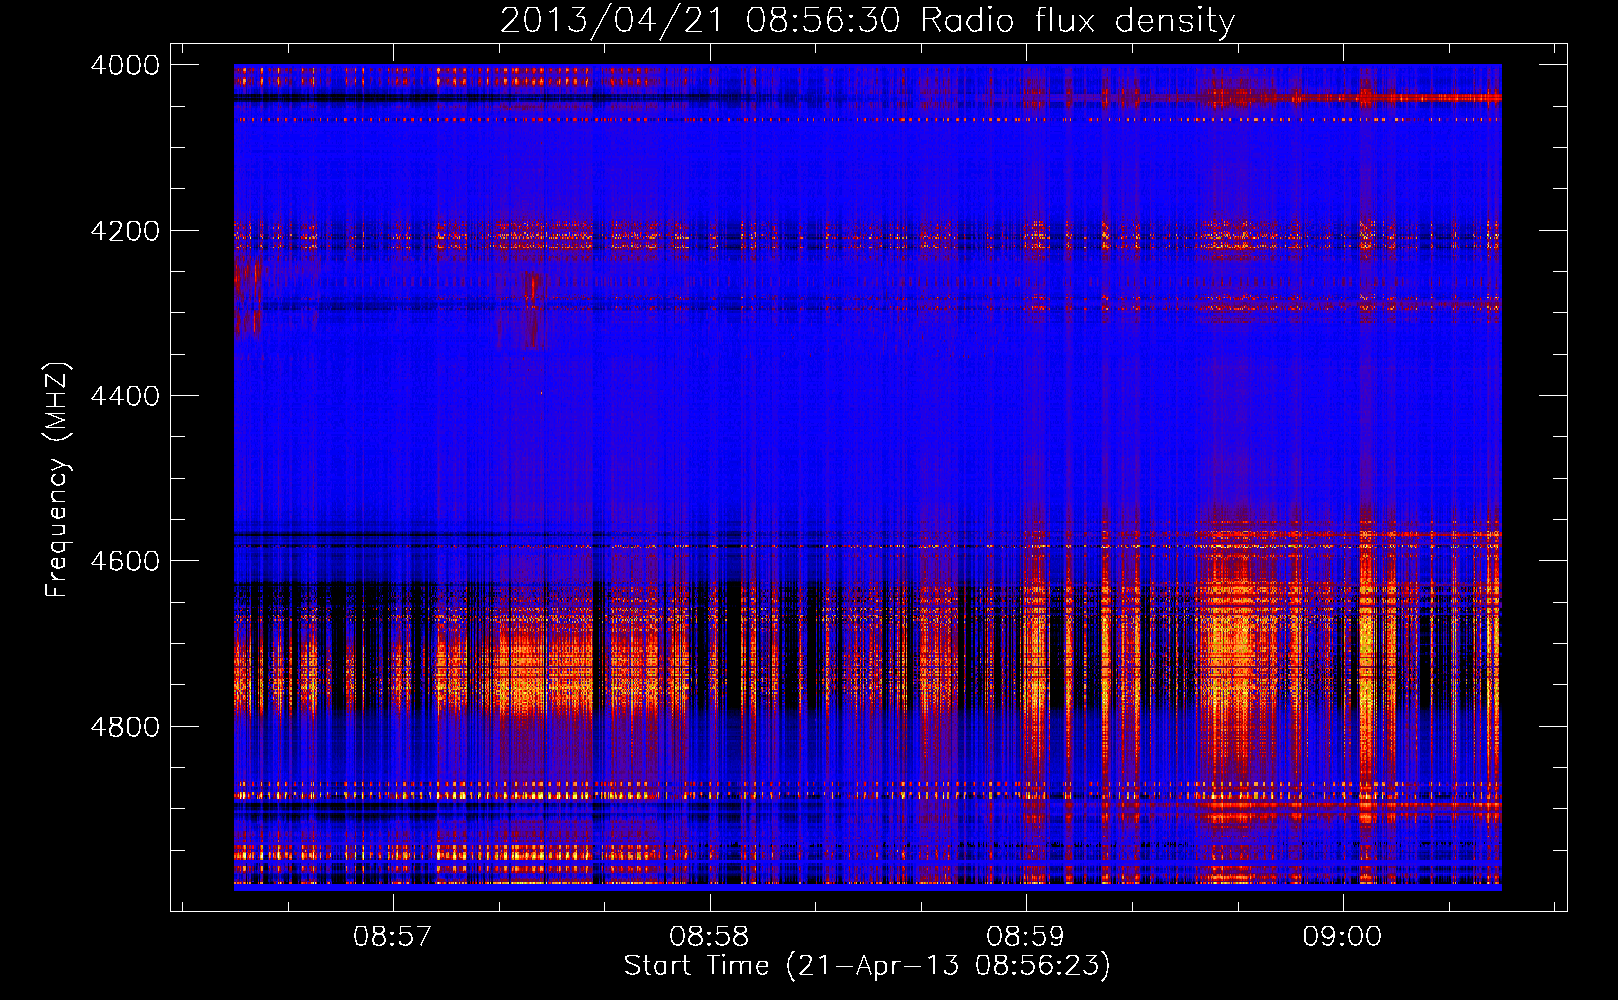Click the "Frequency (MHZ)" axis label
The image size is (1618, 1000).
57,480
